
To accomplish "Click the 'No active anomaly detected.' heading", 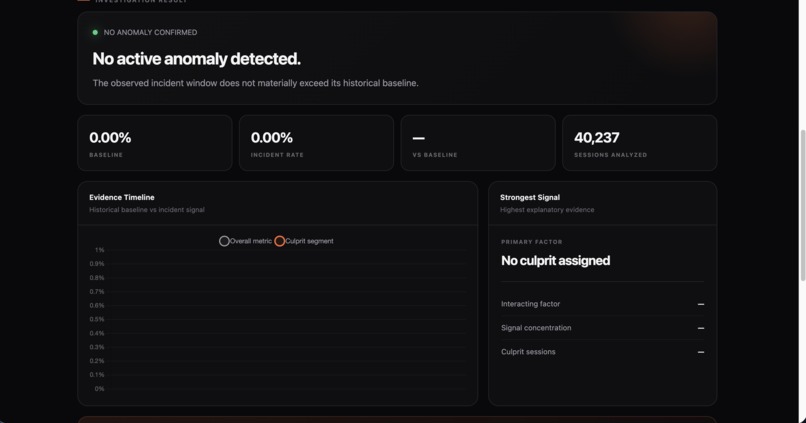I will 196,59.
